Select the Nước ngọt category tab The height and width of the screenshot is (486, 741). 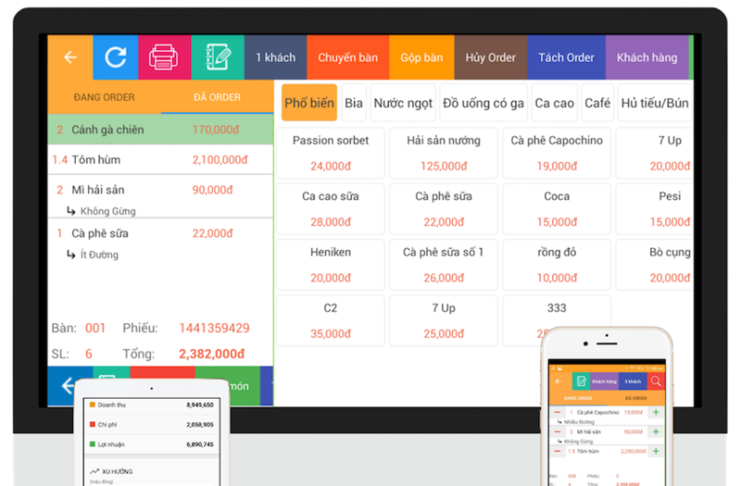click(403, 103)
